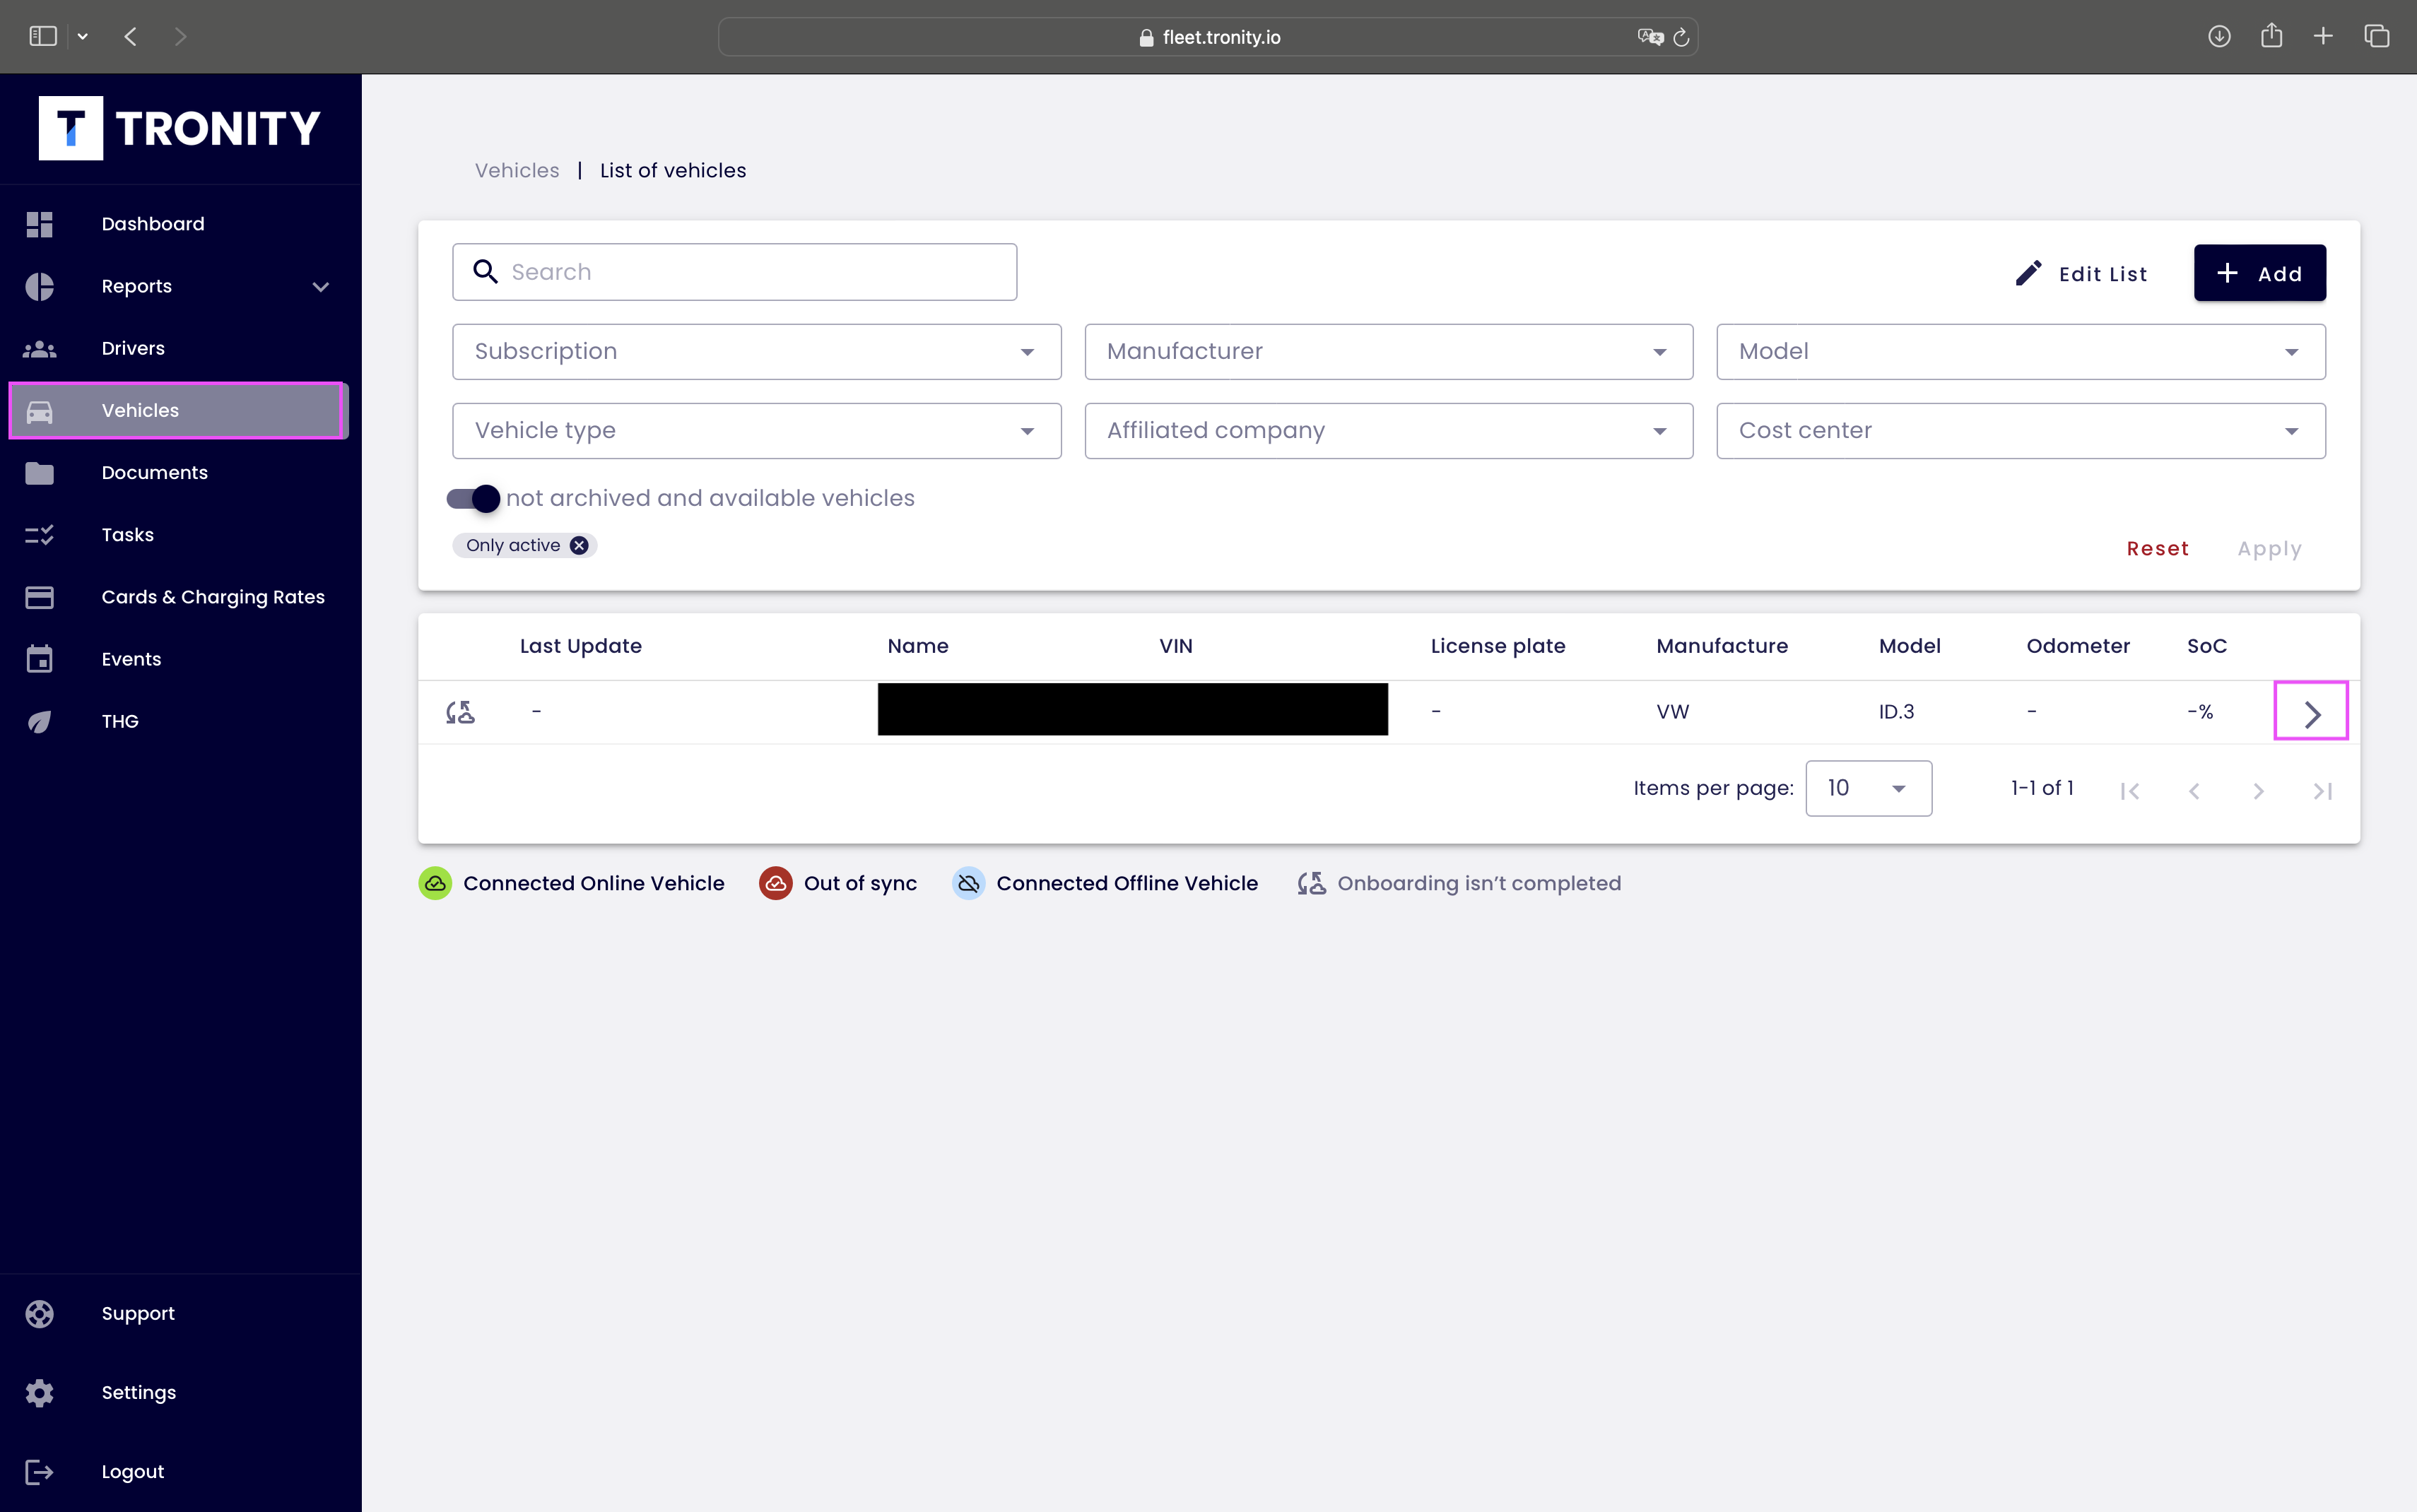Screen dimensions: 2417x1512
Task: Open Cards & Charging Rates
Action: [213, 597]
